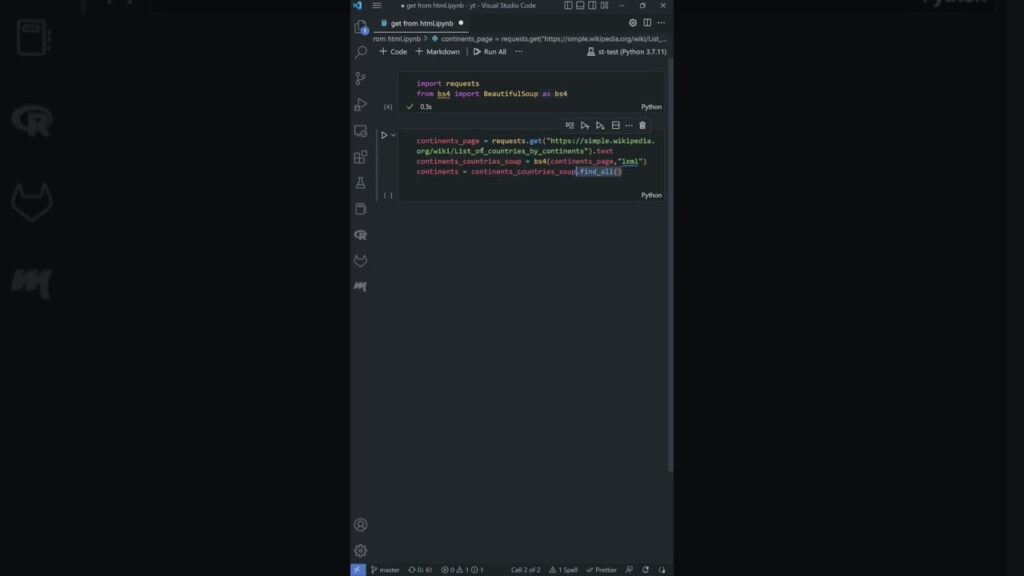Check problems via warnings count indicator
Viewport: 1024px width, 576px height.
pyautogui.click(x=463, y=569)
